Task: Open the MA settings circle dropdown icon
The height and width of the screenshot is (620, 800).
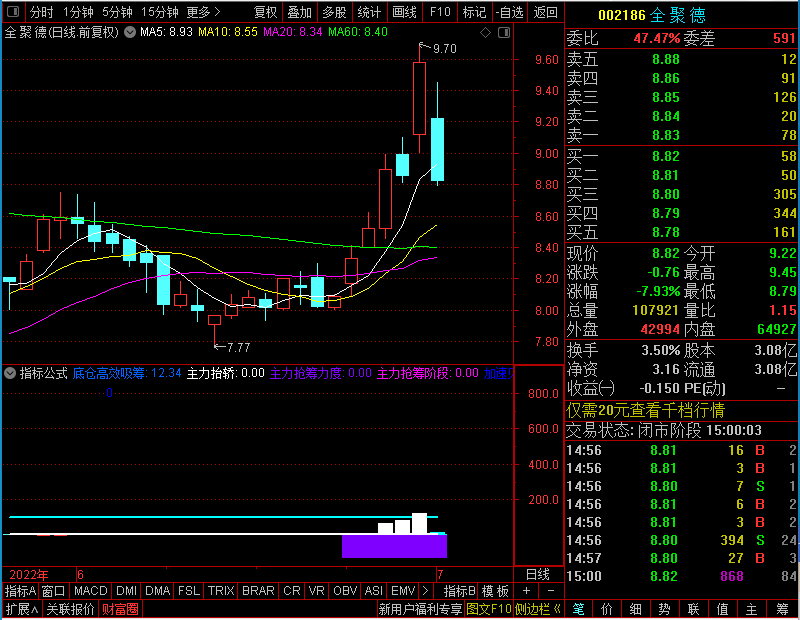Action: pyautogui.click(x=130, y=32)
